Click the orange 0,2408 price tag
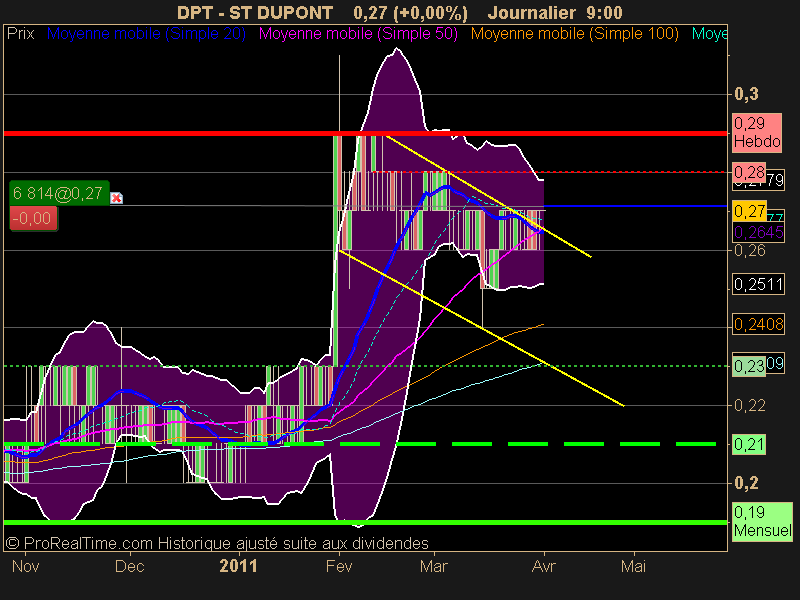800x600 pixels. [758, 324]
